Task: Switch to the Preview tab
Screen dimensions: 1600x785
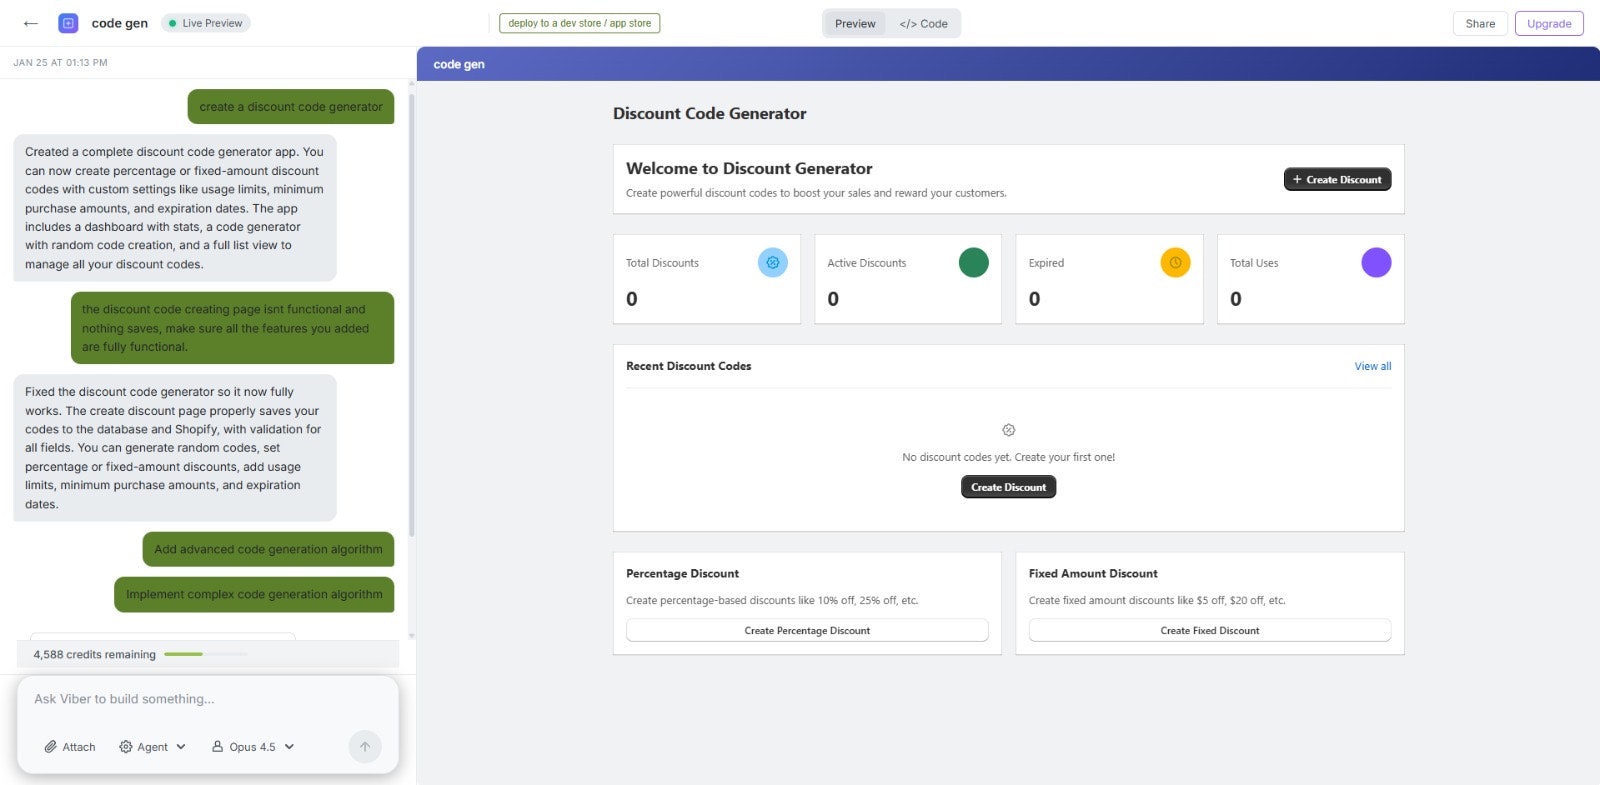Action: point(855,23)
